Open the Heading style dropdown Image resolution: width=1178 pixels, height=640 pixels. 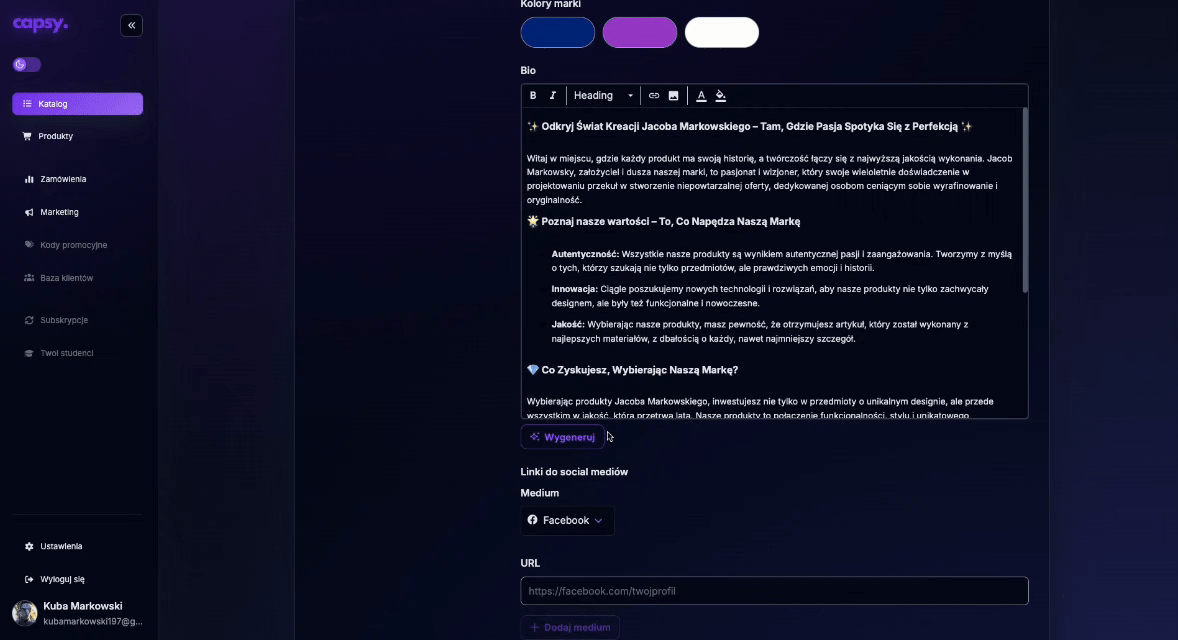[603, 96]
